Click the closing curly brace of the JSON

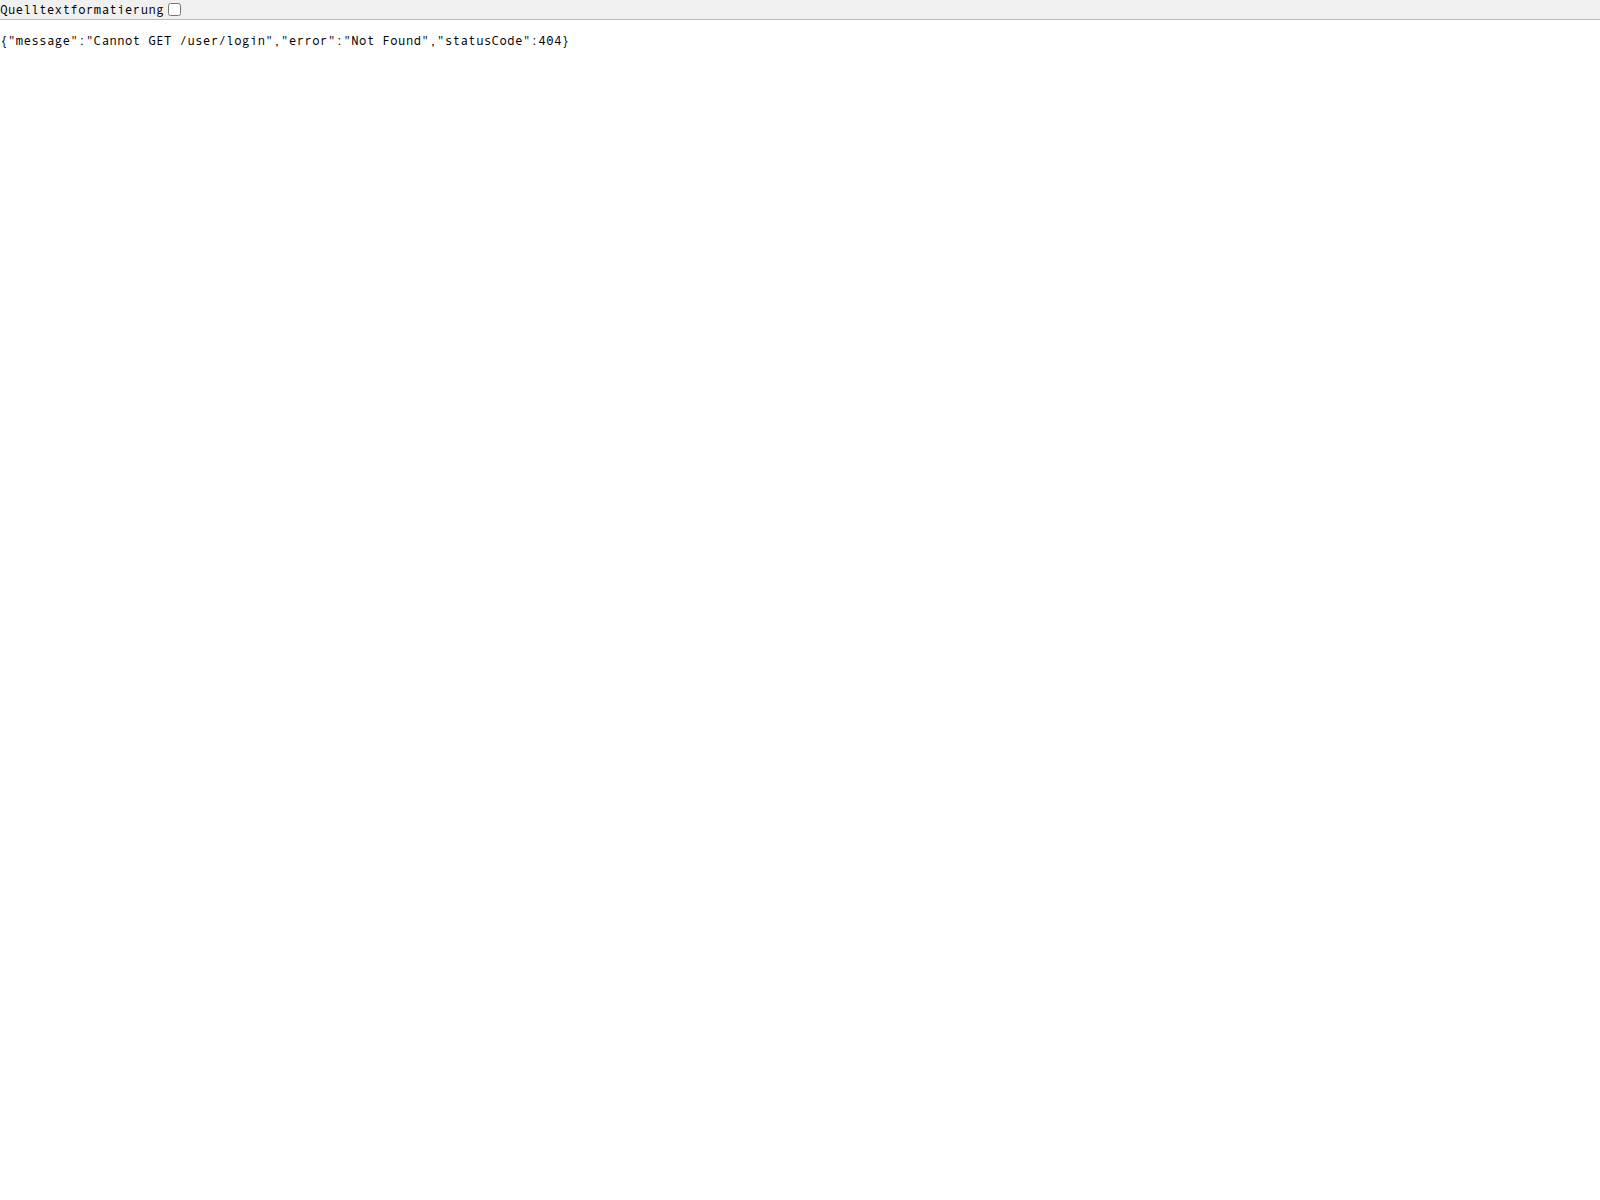[566, 41]
